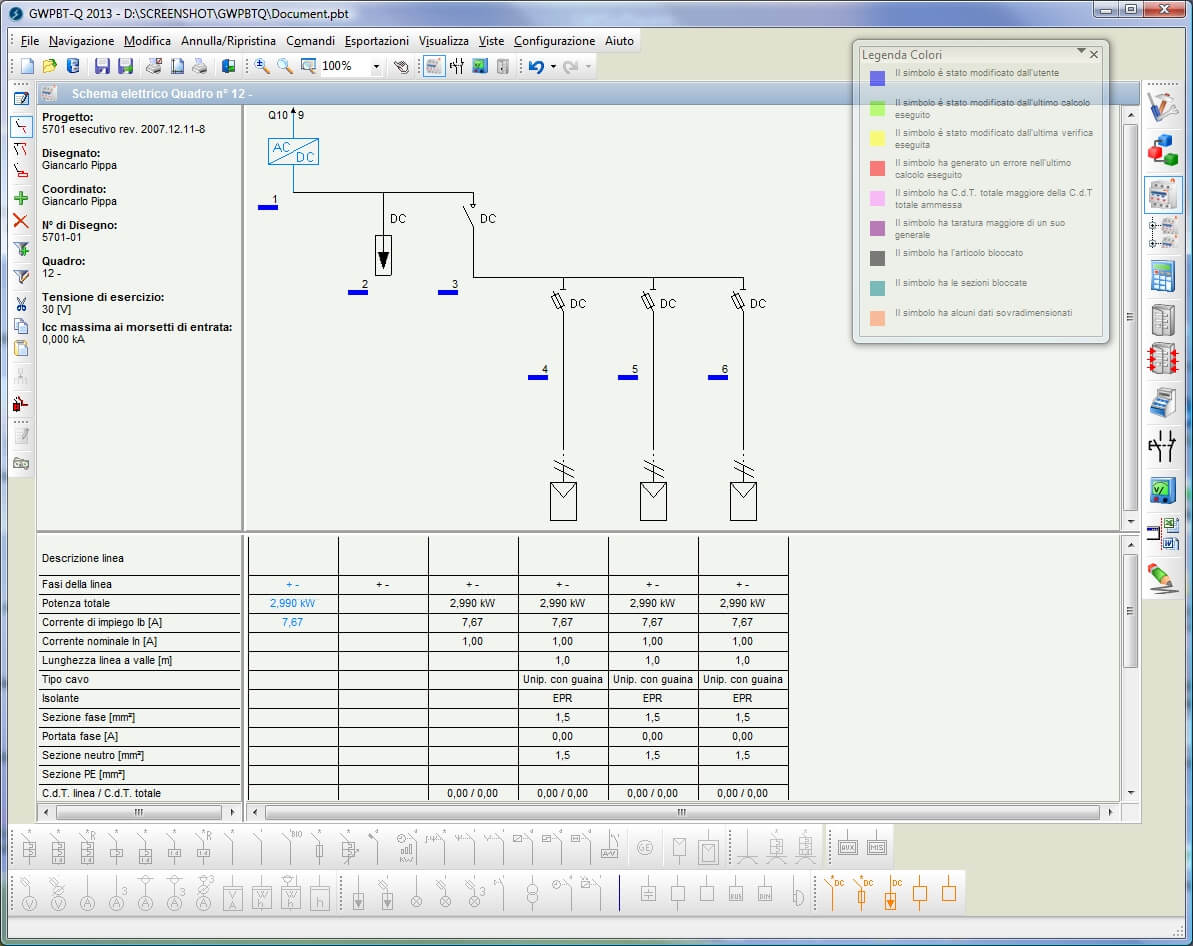Click the red X delete icon
The height and width of the screenshot is (946, 1193).
pos(21,221)
